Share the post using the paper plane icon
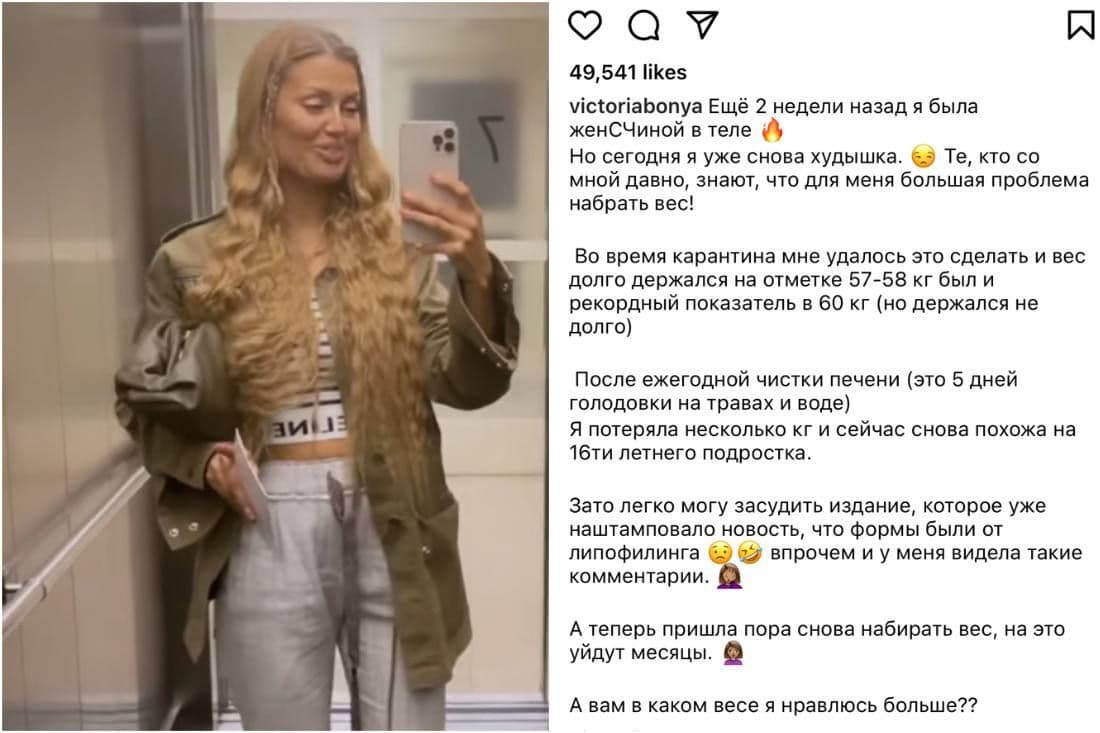 pos(702,25)
